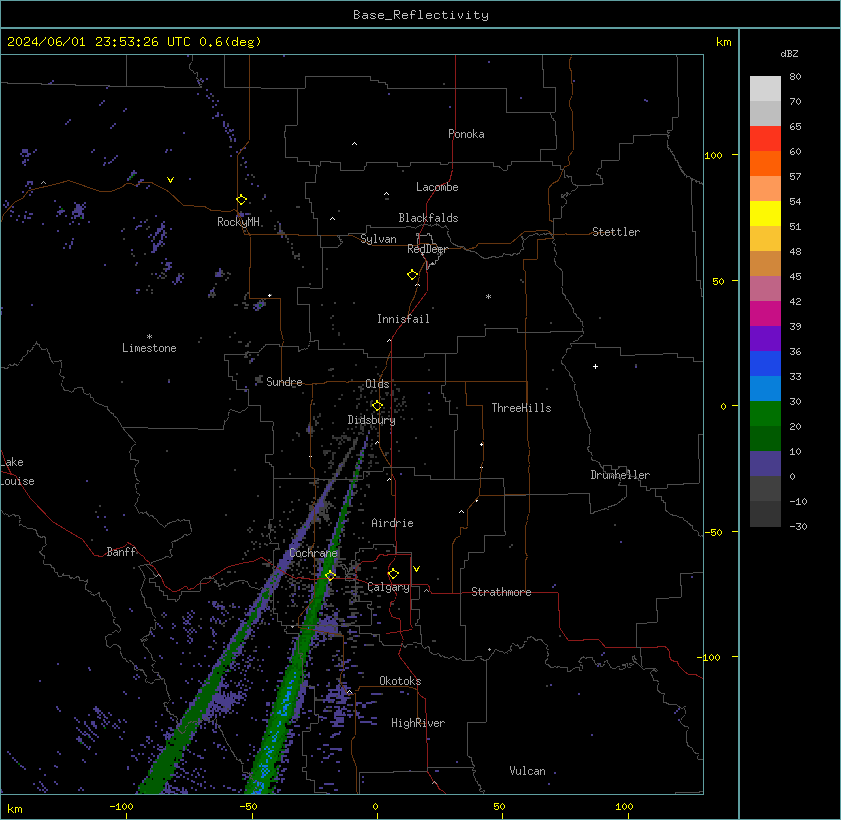Select the Didsbury town label

[x=371, y=420]
